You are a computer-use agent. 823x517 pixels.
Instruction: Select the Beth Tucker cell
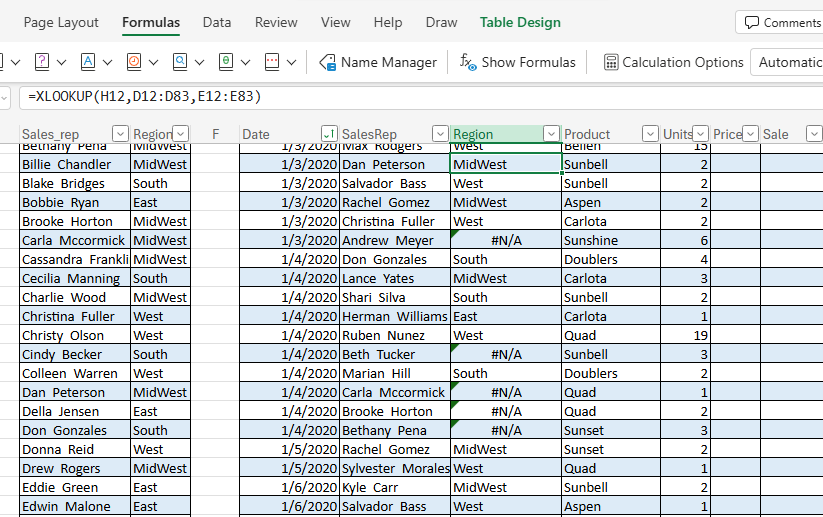click(395, 354)
